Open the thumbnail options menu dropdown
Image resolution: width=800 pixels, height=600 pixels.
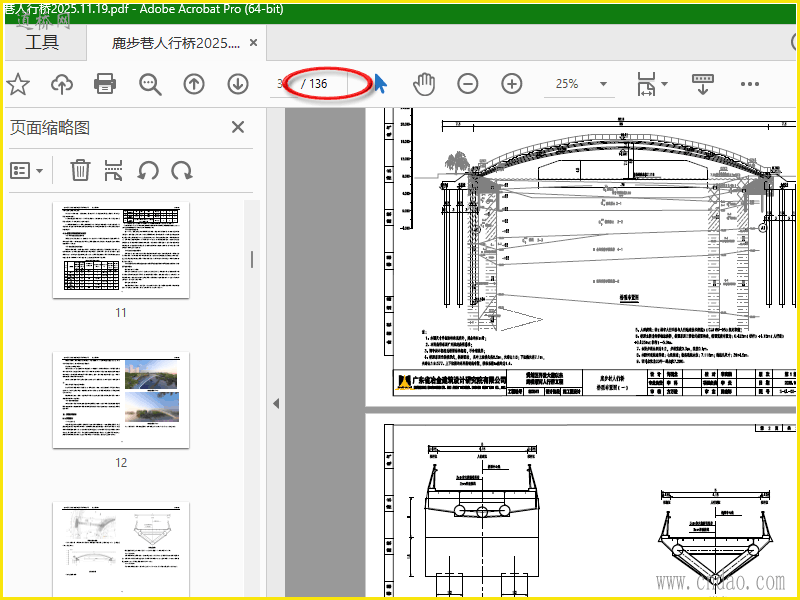[27, 170]
